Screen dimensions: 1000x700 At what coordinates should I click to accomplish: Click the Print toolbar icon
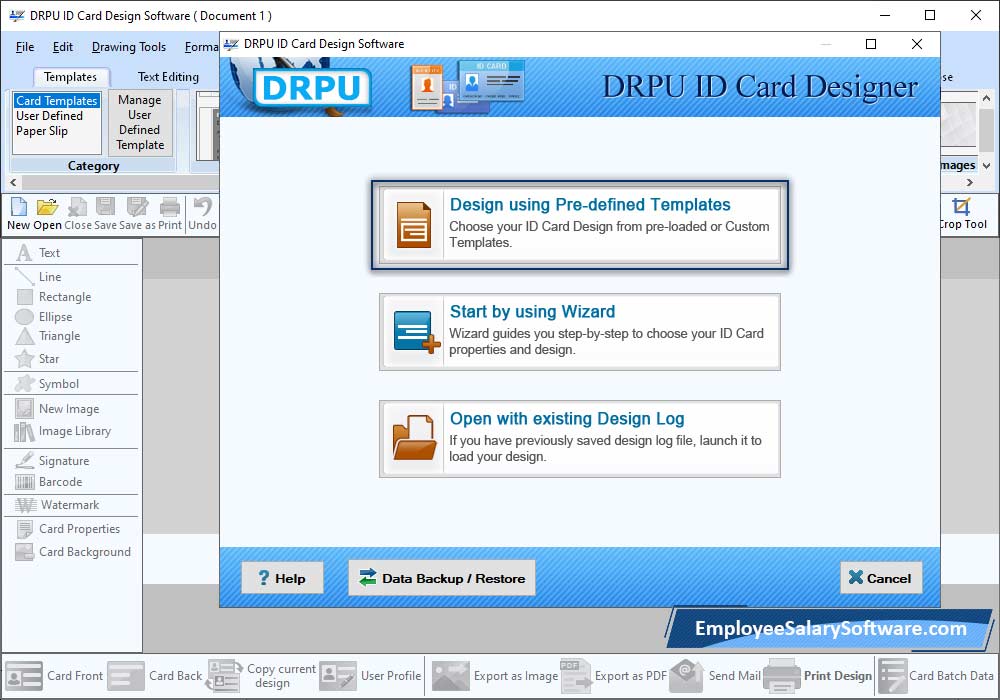tap(170, 207)
